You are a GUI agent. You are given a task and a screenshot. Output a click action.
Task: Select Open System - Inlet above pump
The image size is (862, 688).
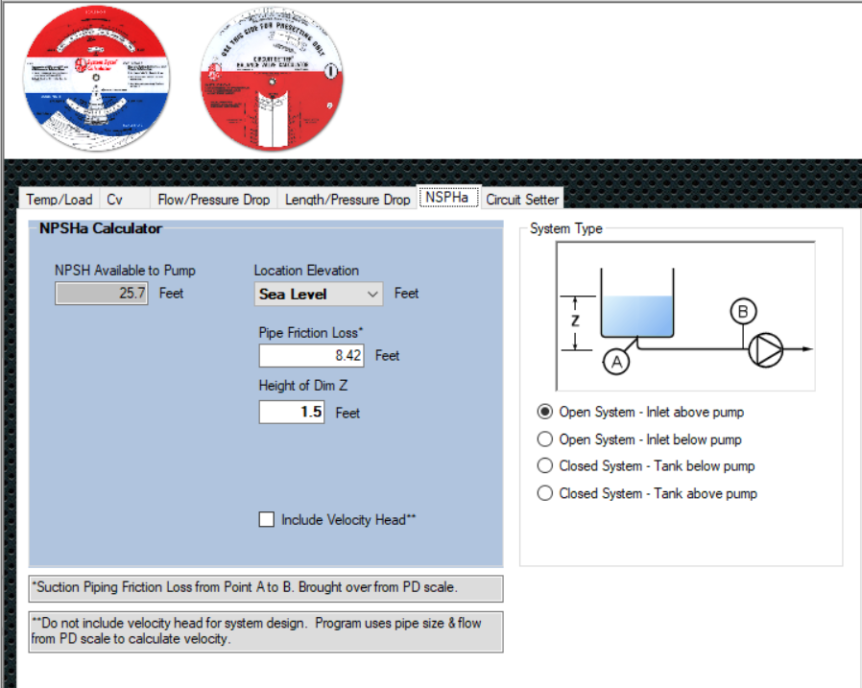(x=545, y=411)
